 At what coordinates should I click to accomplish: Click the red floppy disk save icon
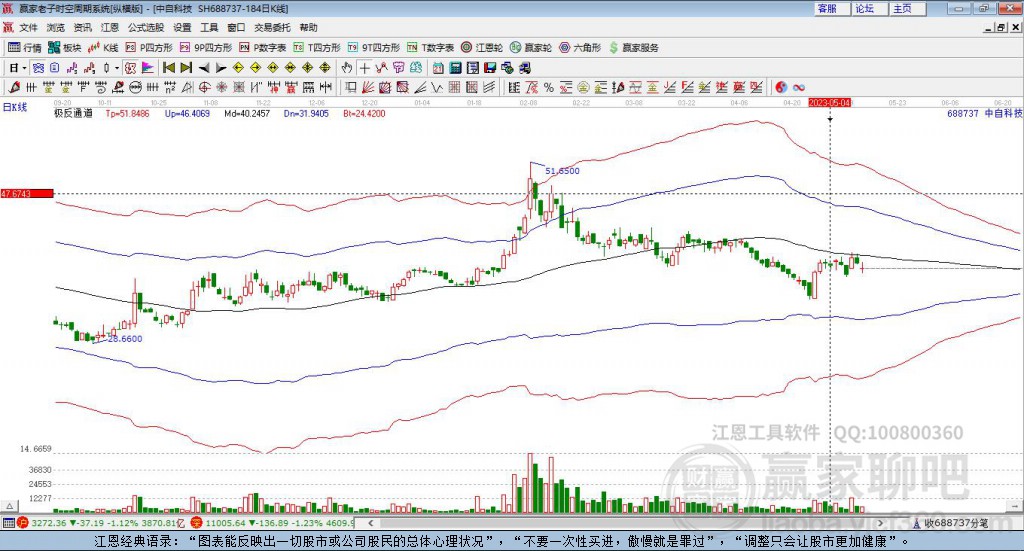click(x=490, y=68)
